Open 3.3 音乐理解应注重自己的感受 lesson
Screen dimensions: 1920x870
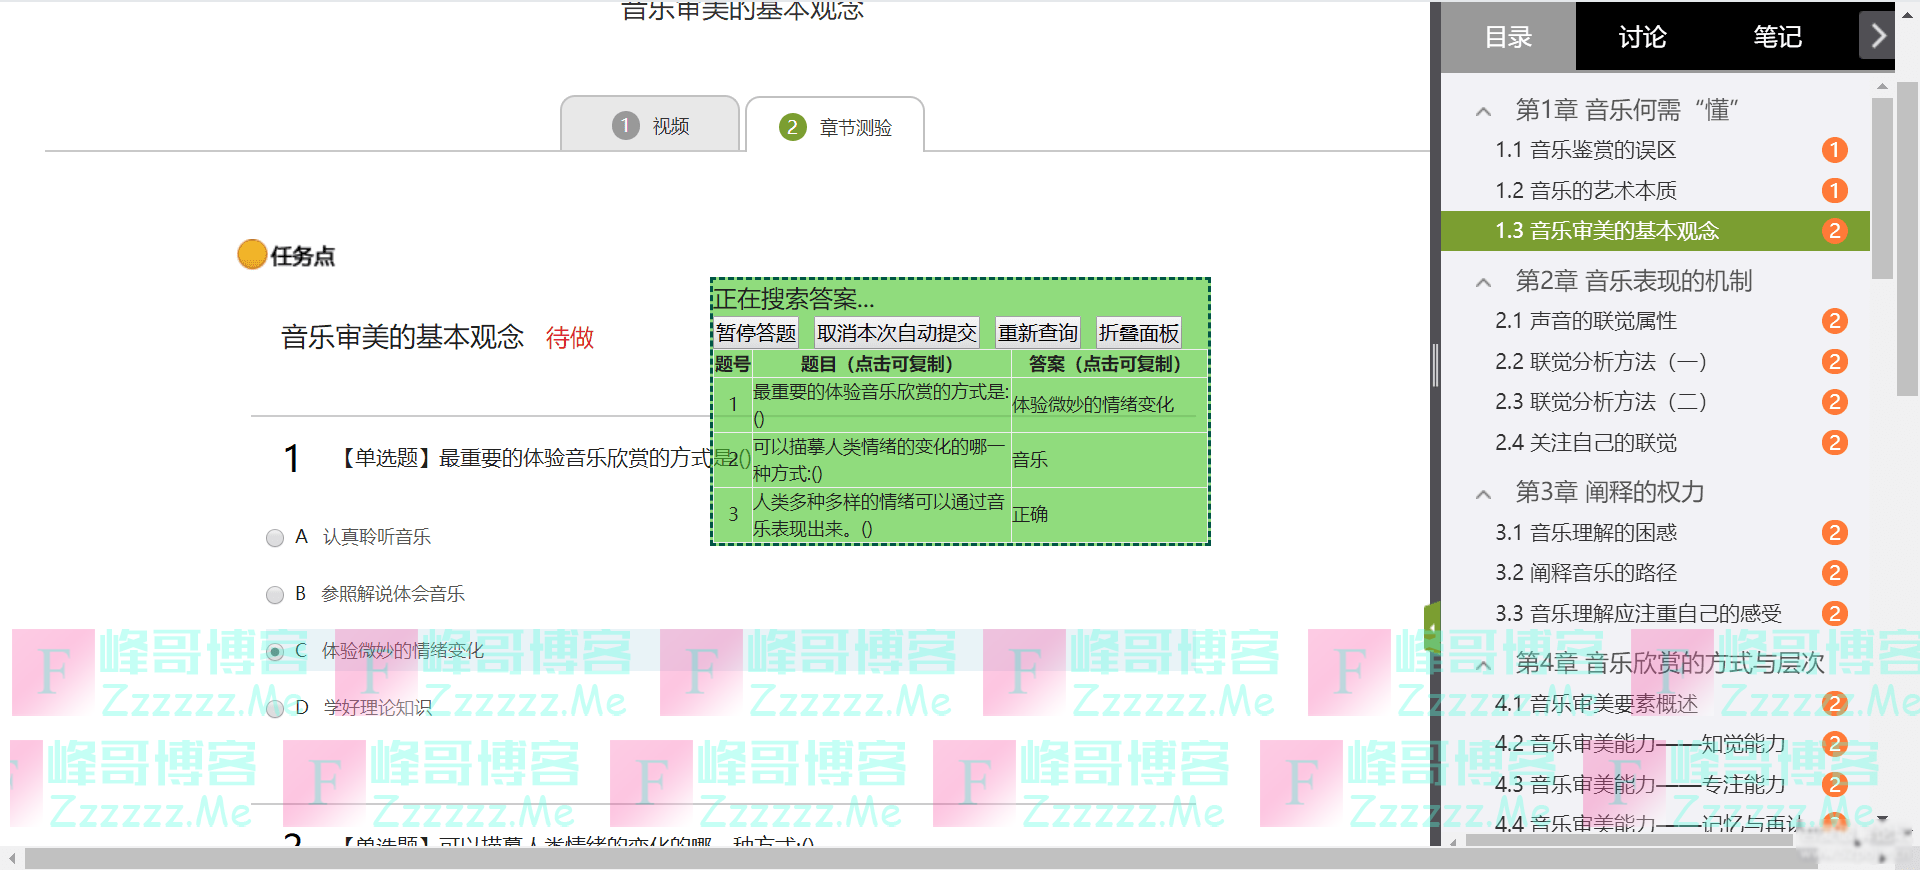(x=1638, y=614)
